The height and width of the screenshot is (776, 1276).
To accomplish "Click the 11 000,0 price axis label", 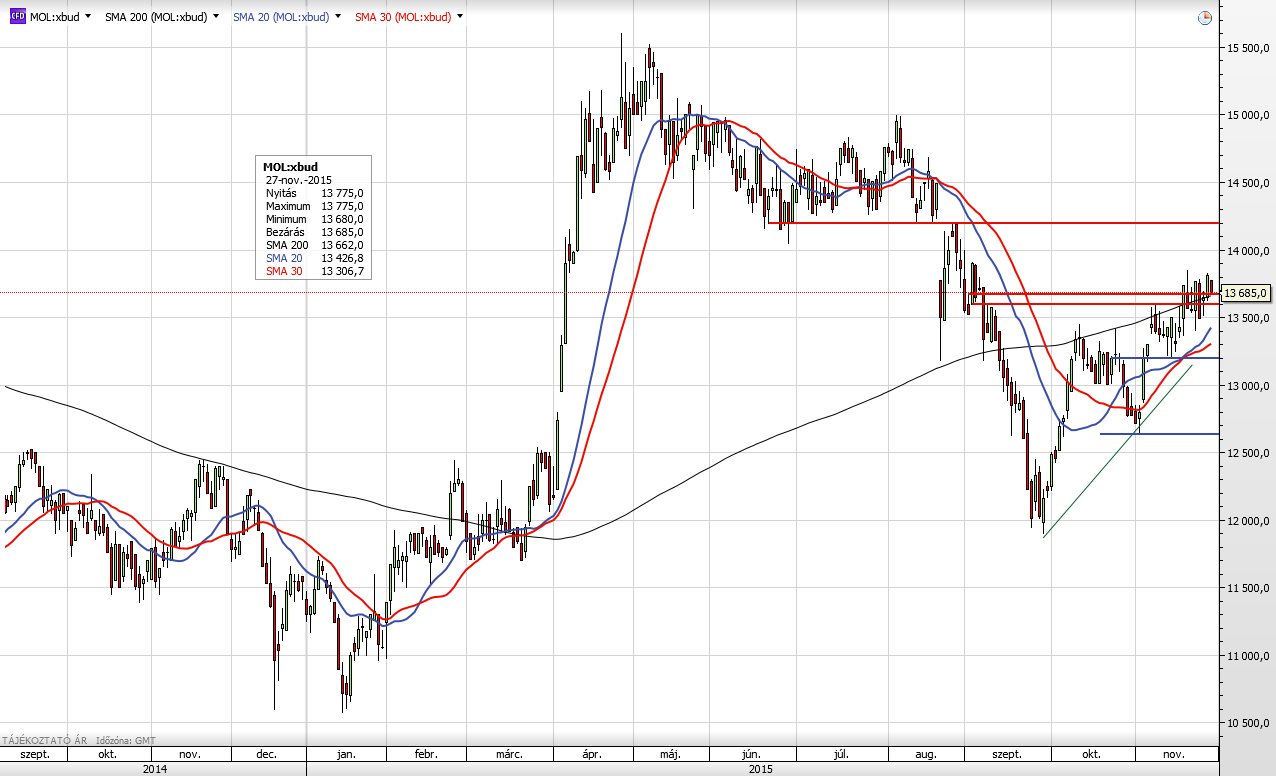I will pos(1248,657).
